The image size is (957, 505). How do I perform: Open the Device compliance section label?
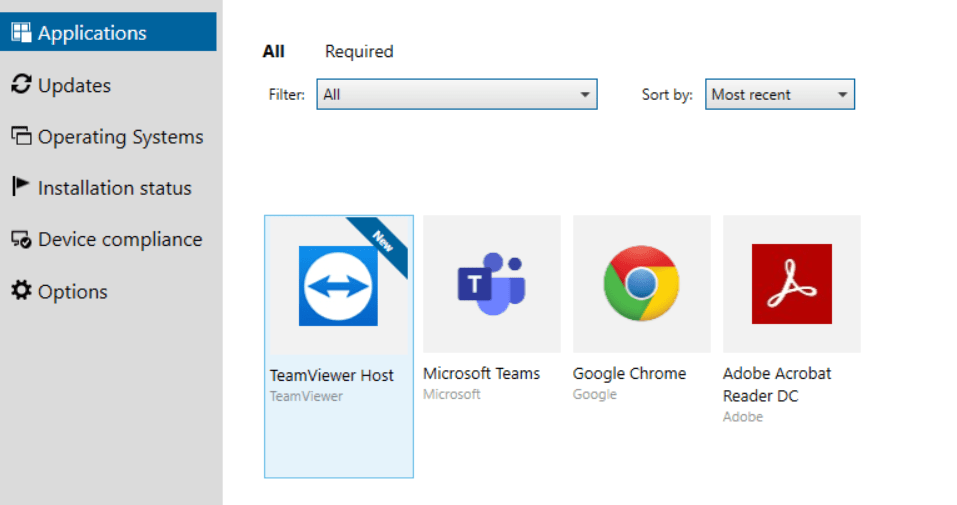(x=120, y=239)
